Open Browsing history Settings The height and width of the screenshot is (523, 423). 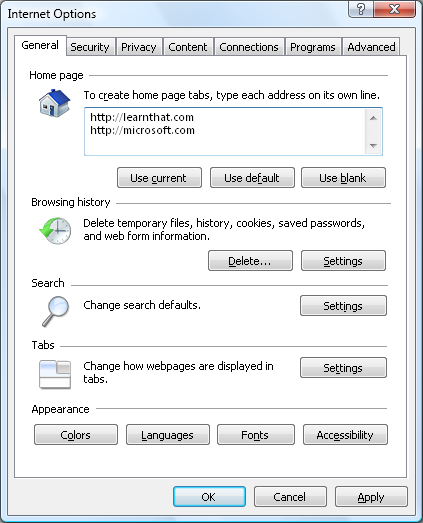(x=343, y=260)
